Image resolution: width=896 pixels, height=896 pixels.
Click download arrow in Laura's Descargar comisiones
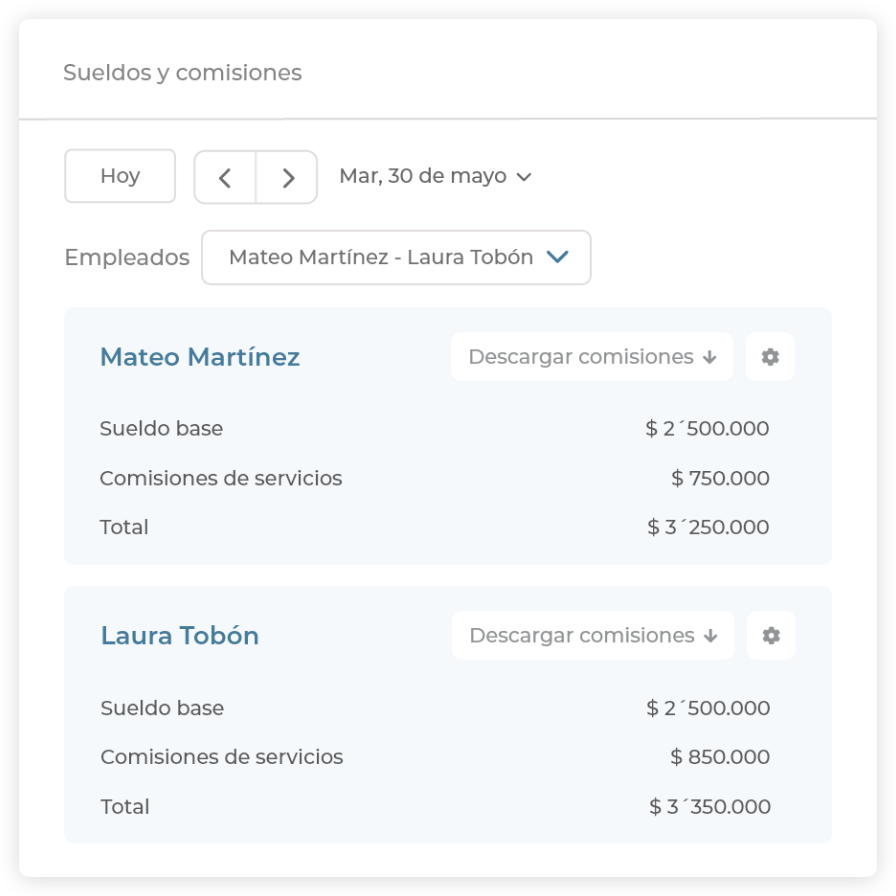click(x=711, y=635)
